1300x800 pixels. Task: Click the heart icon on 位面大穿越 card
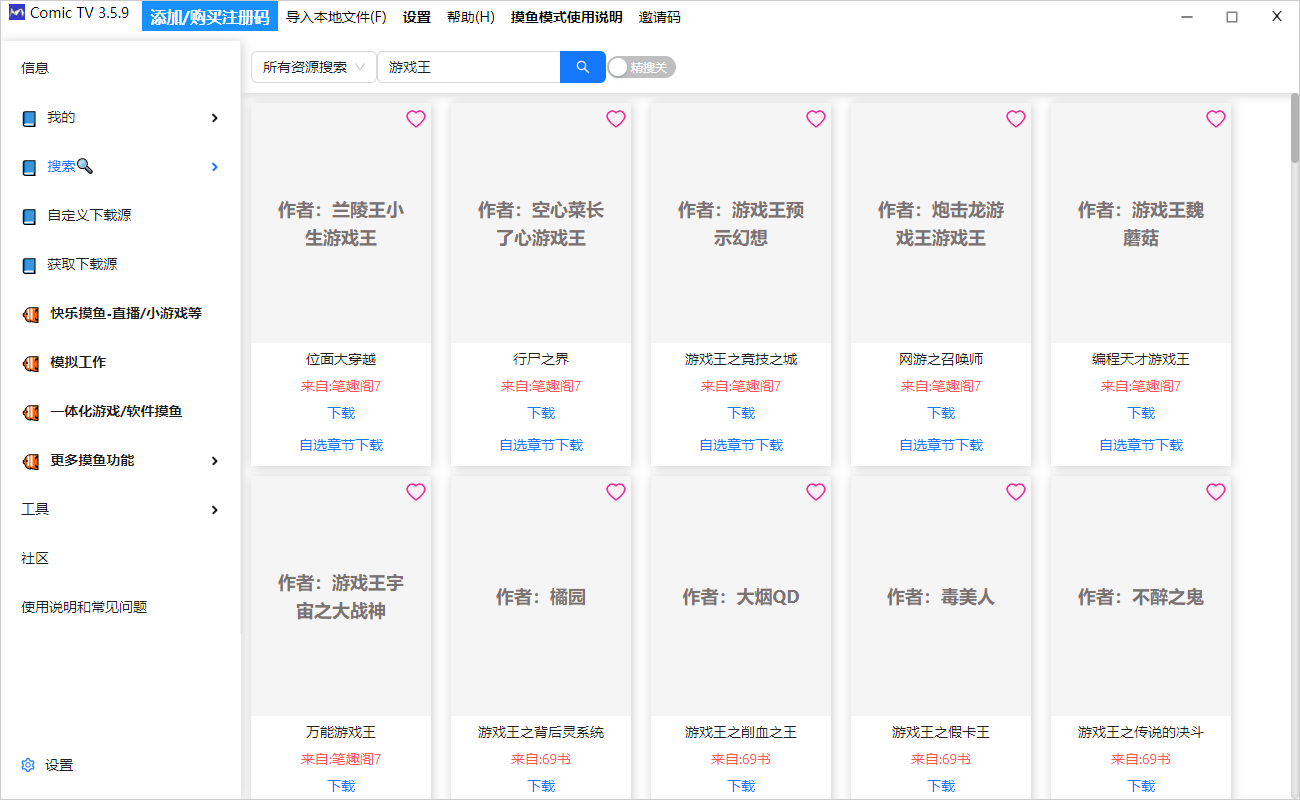[416, 119]
